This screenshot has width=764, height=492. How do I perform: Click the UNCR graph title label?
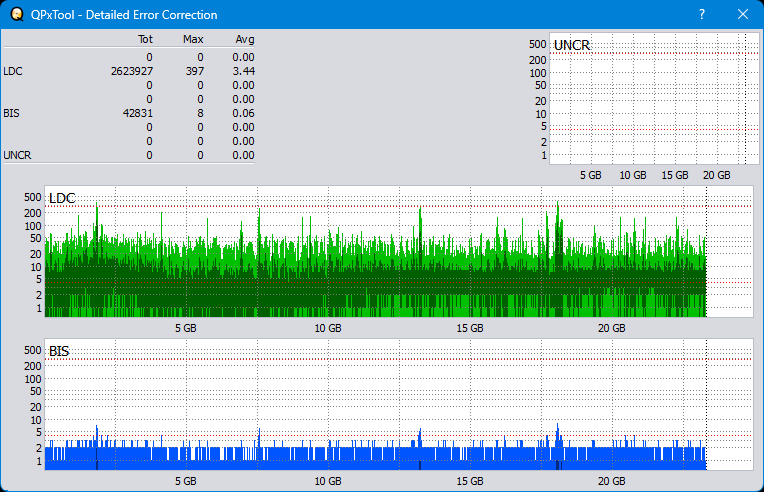572,46
